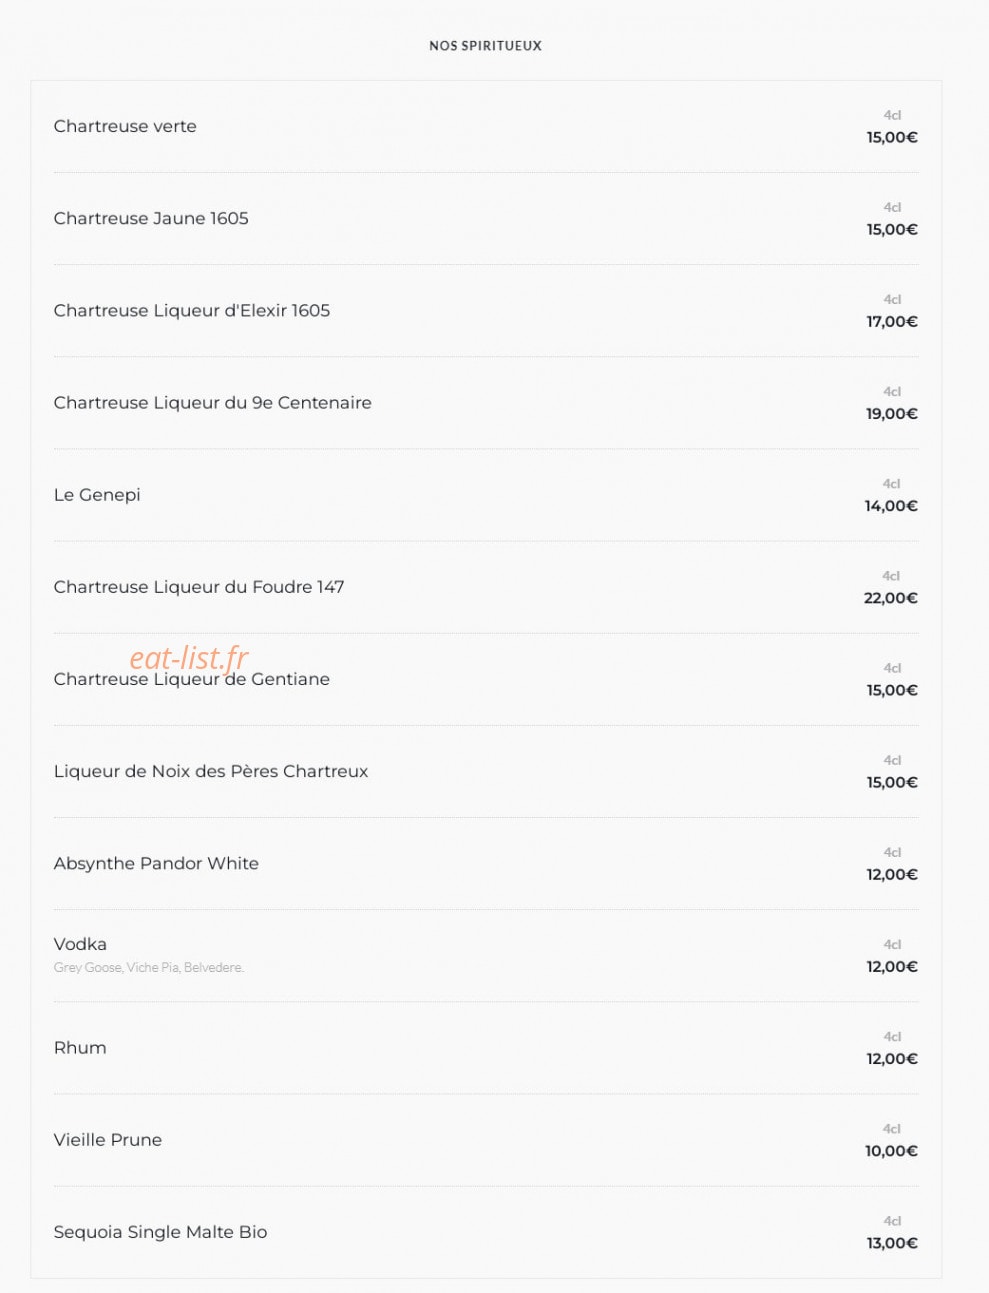
Task: Select Chartreuse Liqueur du Foudre 147
Action: (x=199, y=587)
